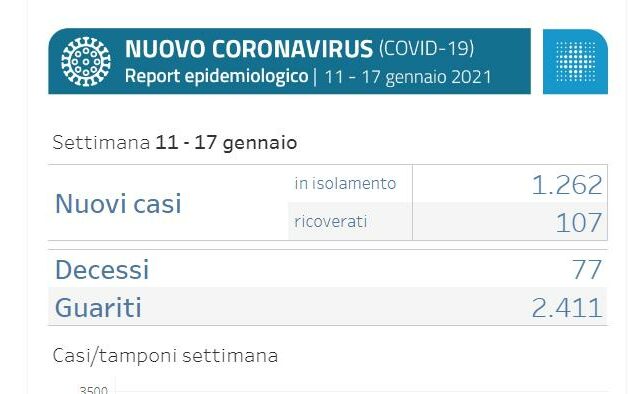Click the Casi/tamponi settimana chart title

click(x=165, y=356)
